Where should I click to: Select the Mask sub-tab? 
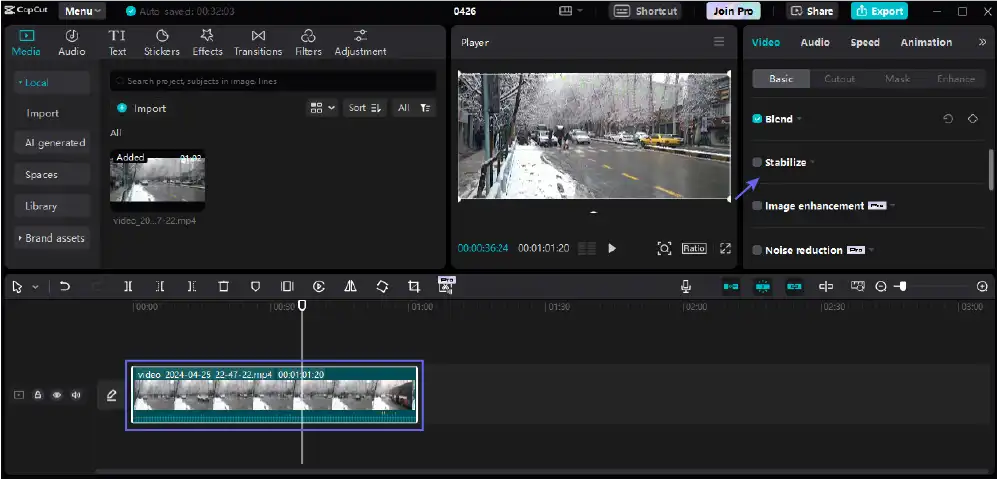[x=897, y=79]
